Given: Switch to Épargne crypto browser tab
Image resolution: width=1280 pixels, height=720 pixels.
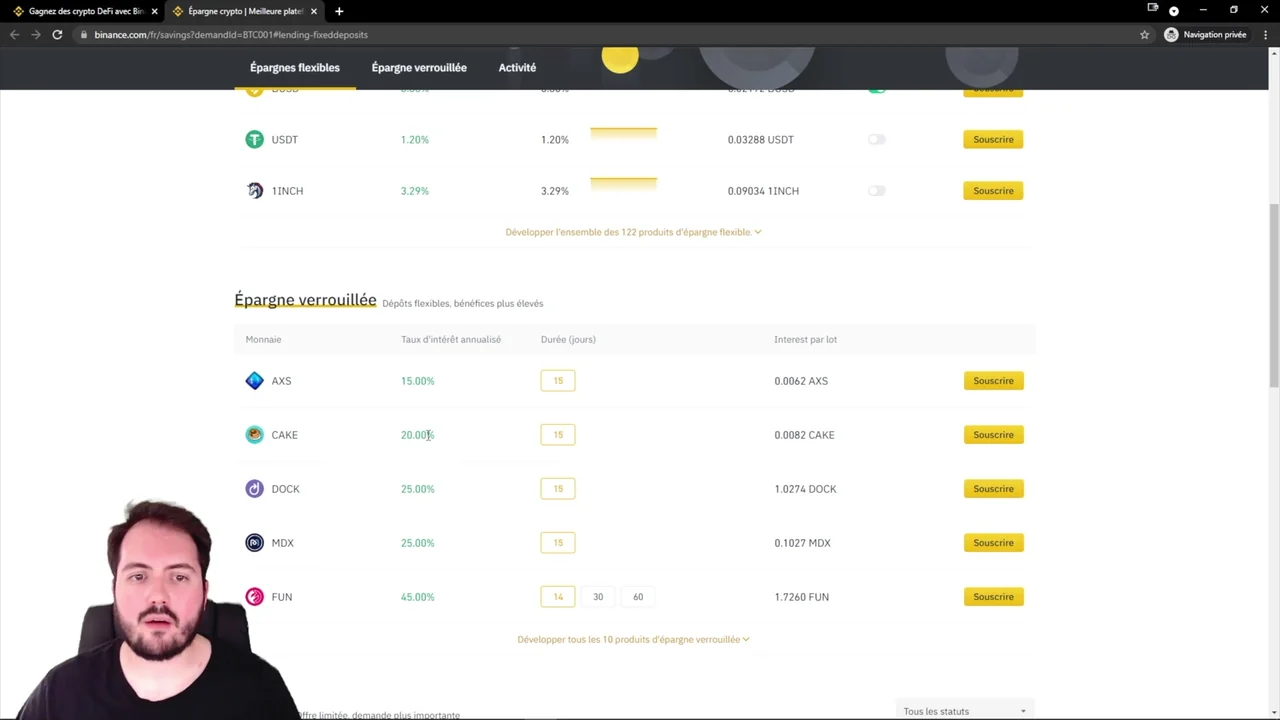Looking at the screenshot, I should [x=245, y=11].
